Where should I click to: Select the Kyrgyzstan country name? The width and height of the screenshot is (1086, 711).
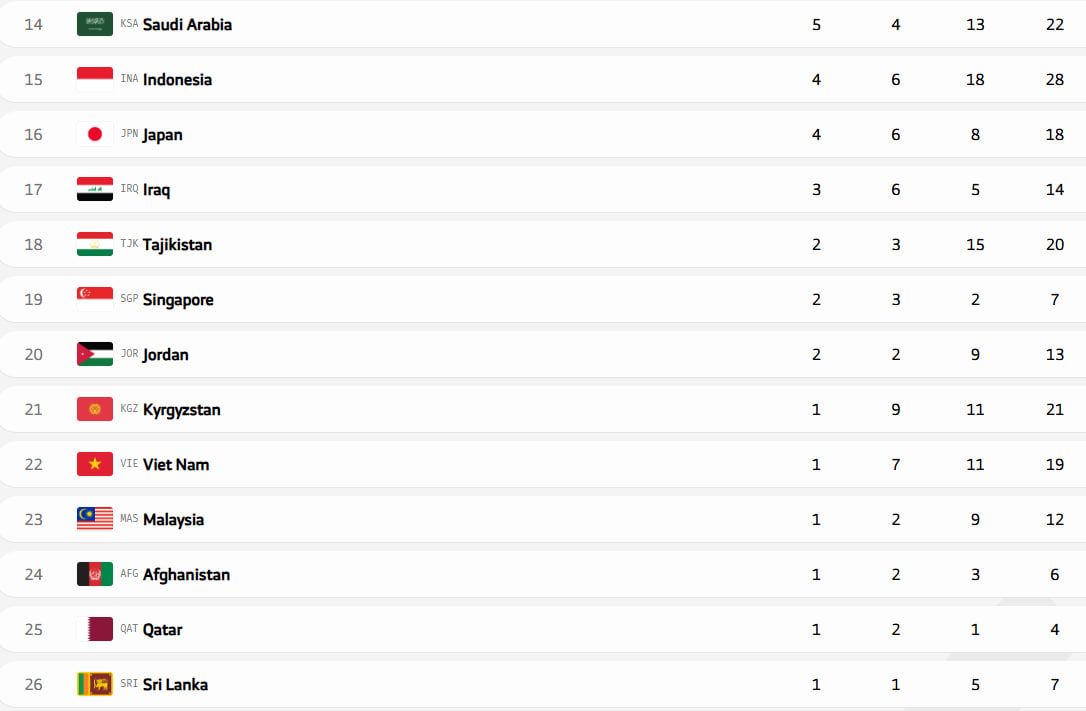click(181, 409)
